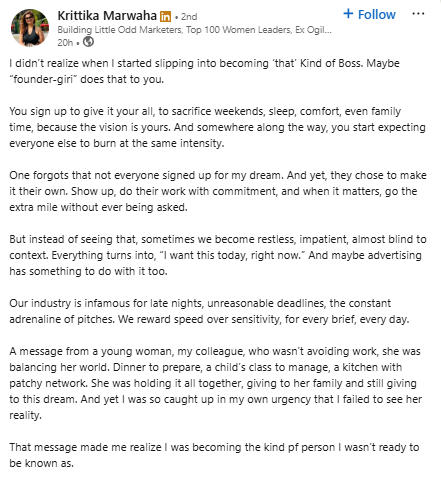Open the three-dot more options menu
441x481 pixels.
418,14
